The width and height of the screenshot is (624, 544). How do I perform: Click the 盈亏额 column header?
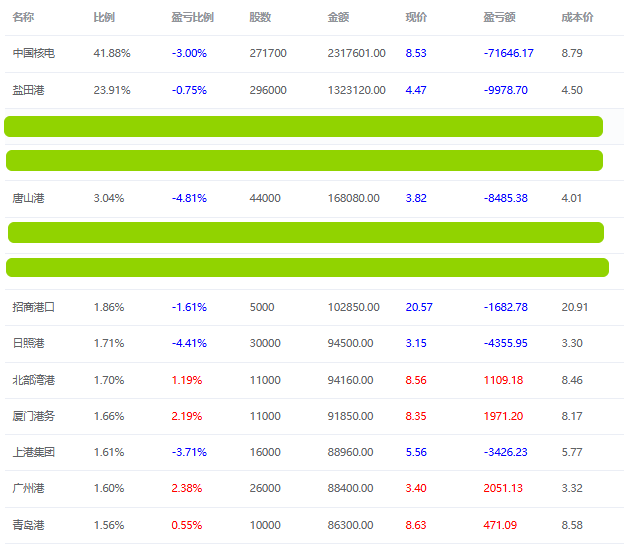click(x=499, y=17)
